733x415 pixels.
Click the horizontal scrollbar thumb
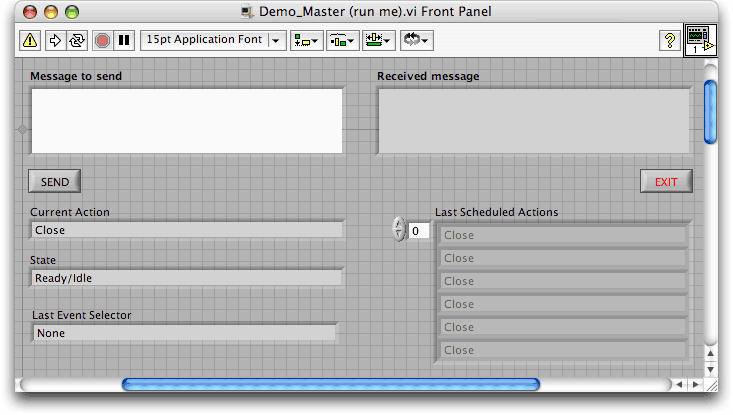click(x=331, y=385)
